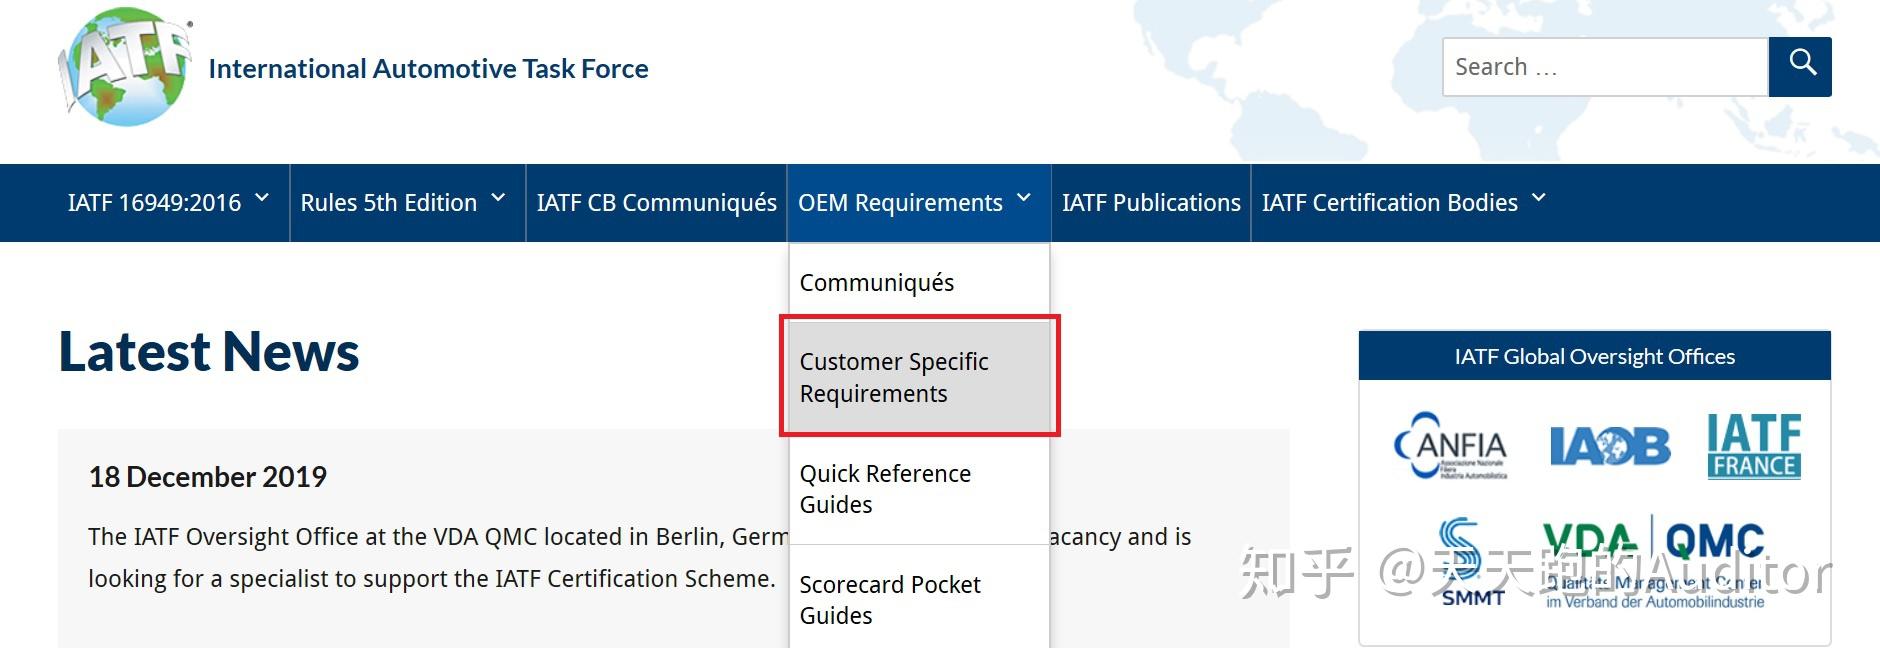
Task: Click the IATF globe logo
Action: (x=124, y=68)
